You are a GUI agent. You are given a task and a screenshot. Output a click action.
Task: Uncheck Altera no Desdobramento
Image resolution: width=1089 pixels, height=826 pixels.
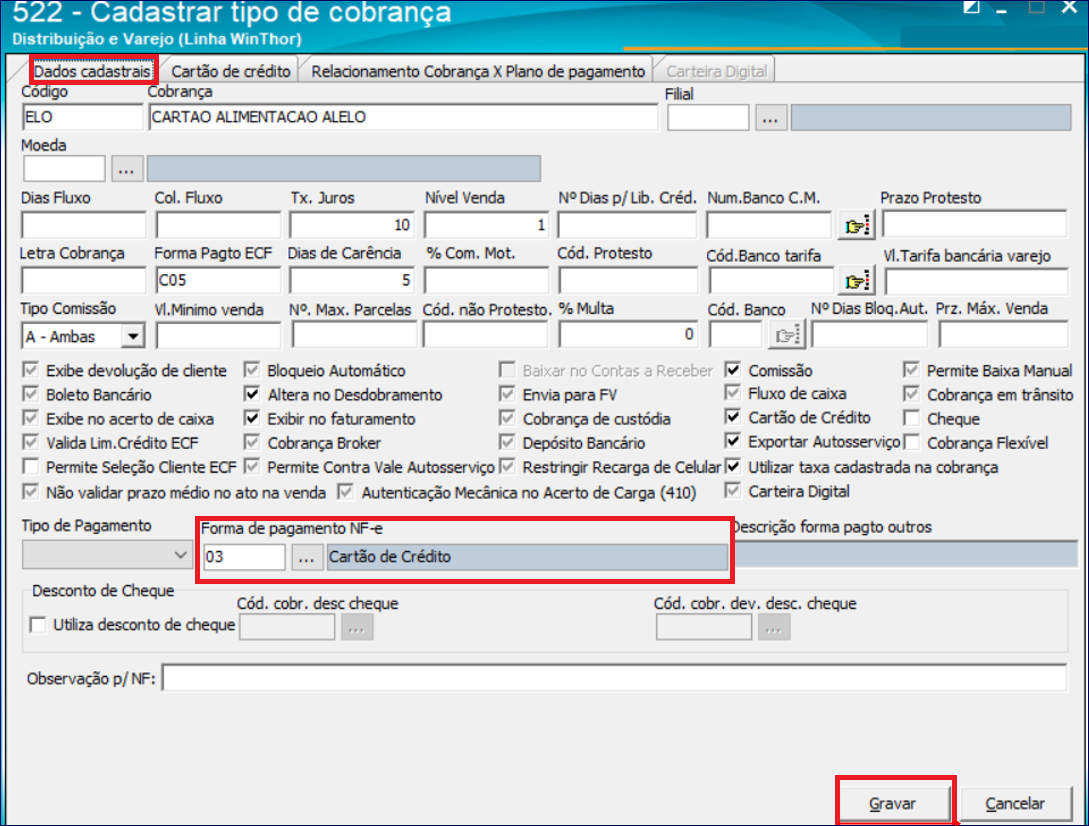pos(252,394)
